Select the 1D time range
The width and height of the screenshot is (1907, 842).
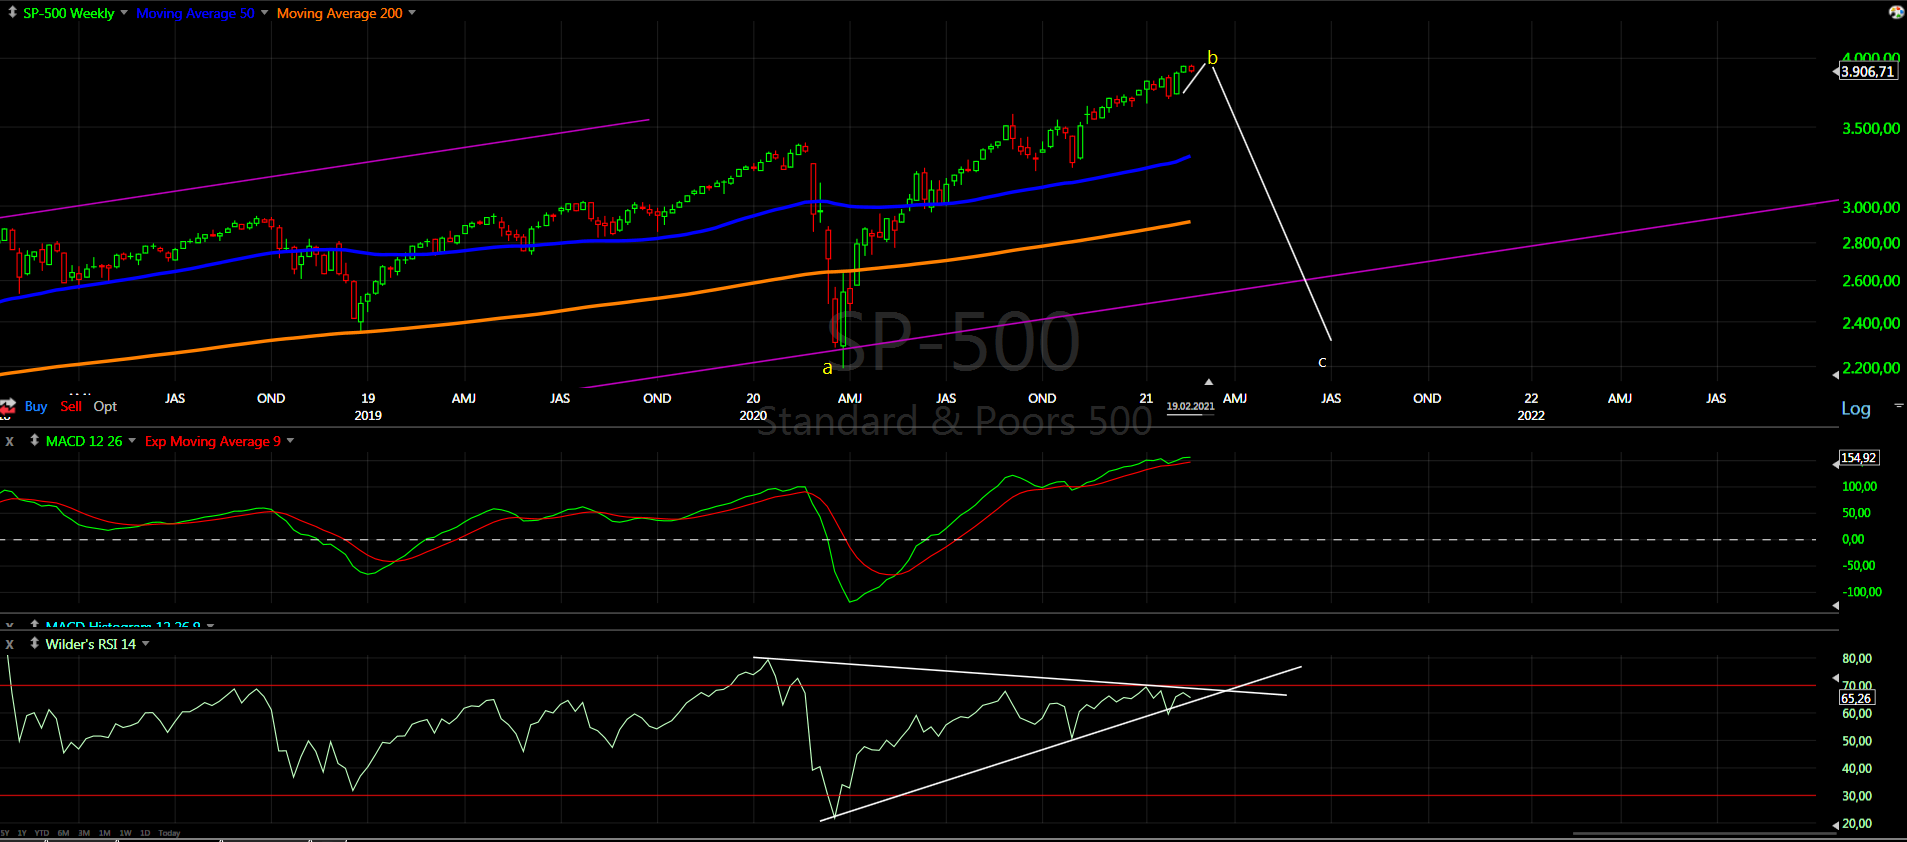click(x=145, y=833)
